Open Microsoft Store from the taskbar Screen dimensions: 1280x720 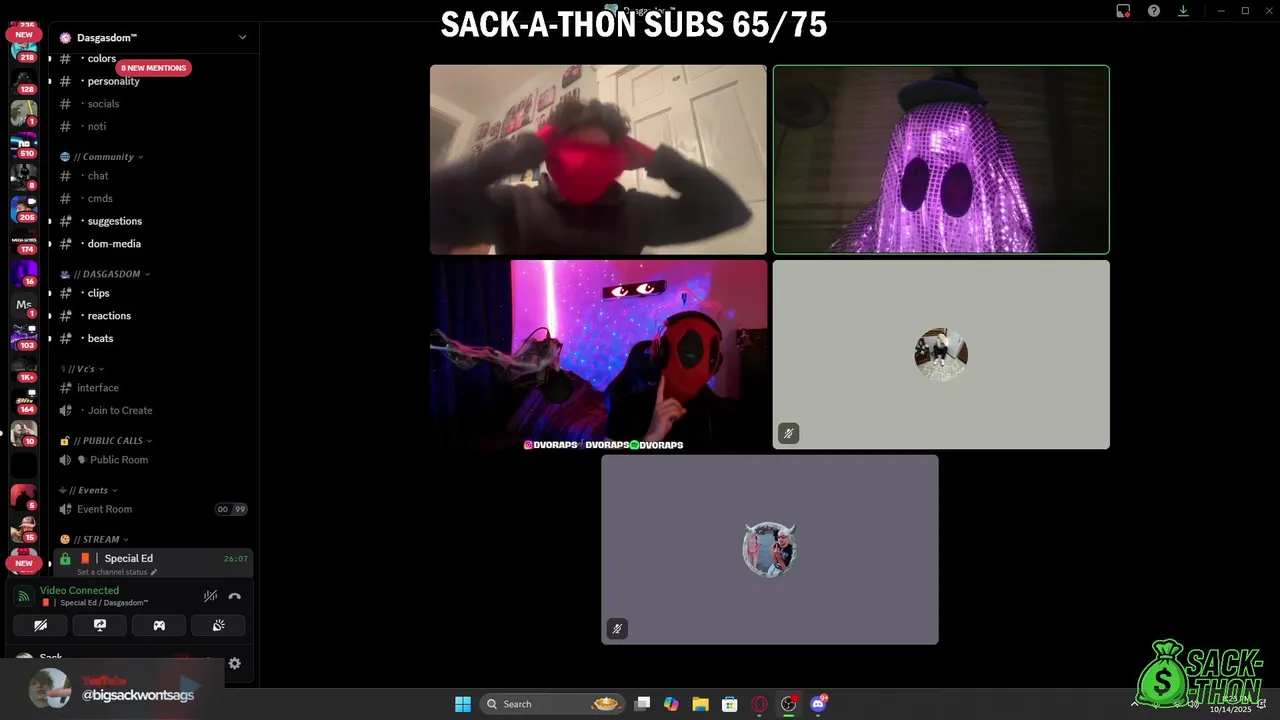730,704
